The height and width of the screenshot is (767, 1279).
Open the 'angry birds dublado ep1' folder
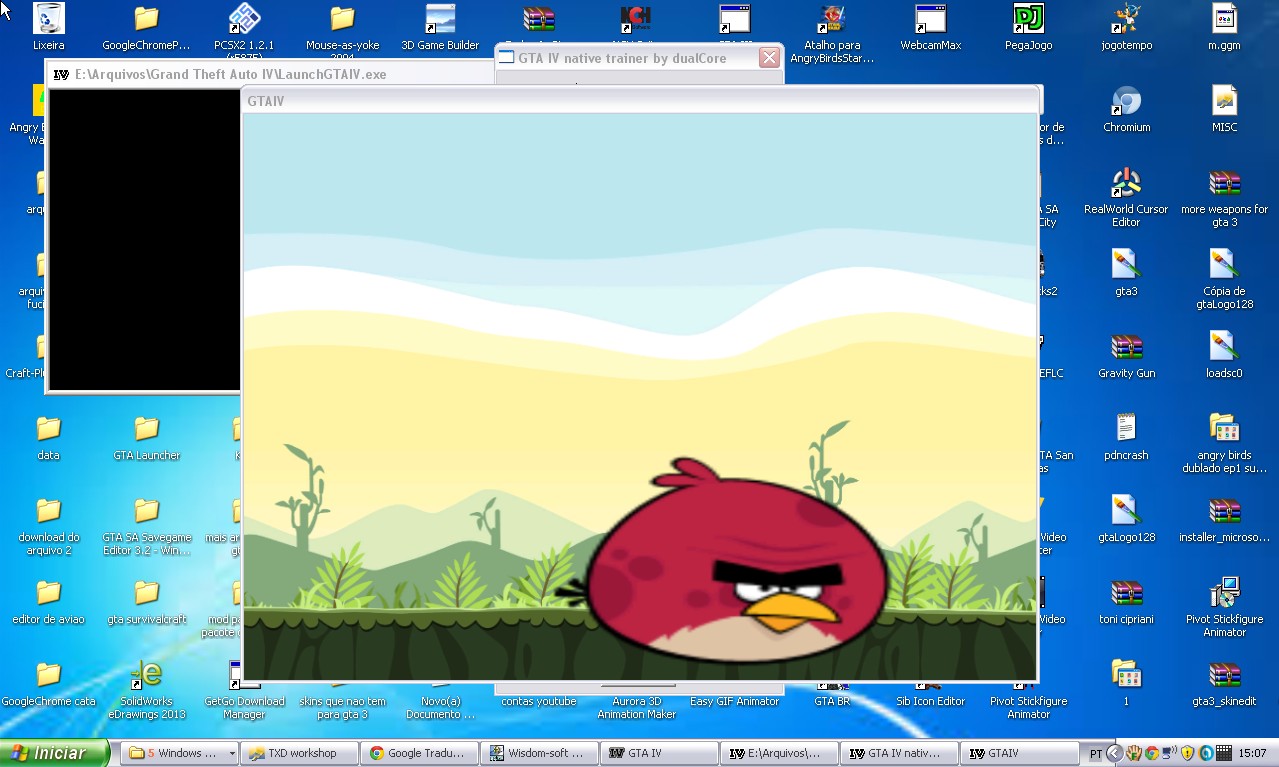click(x=1224, y=429)
